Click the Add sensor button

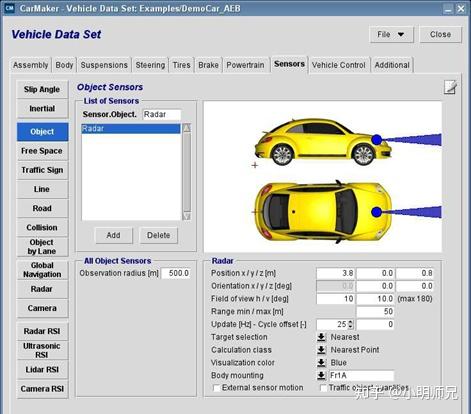(114, 235)
